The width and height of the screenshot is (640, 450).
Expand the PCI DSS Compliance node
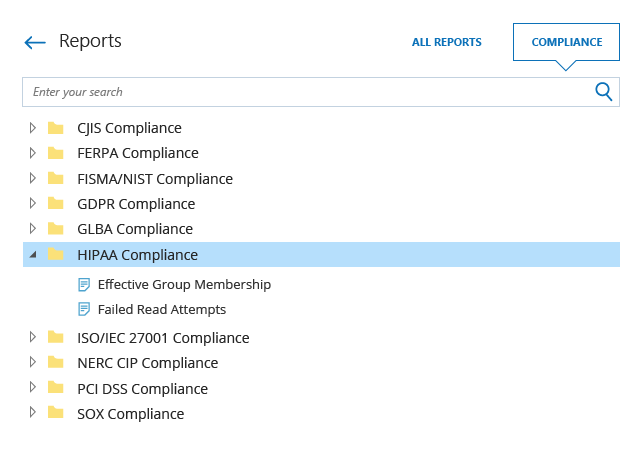(x=33, y=388)
